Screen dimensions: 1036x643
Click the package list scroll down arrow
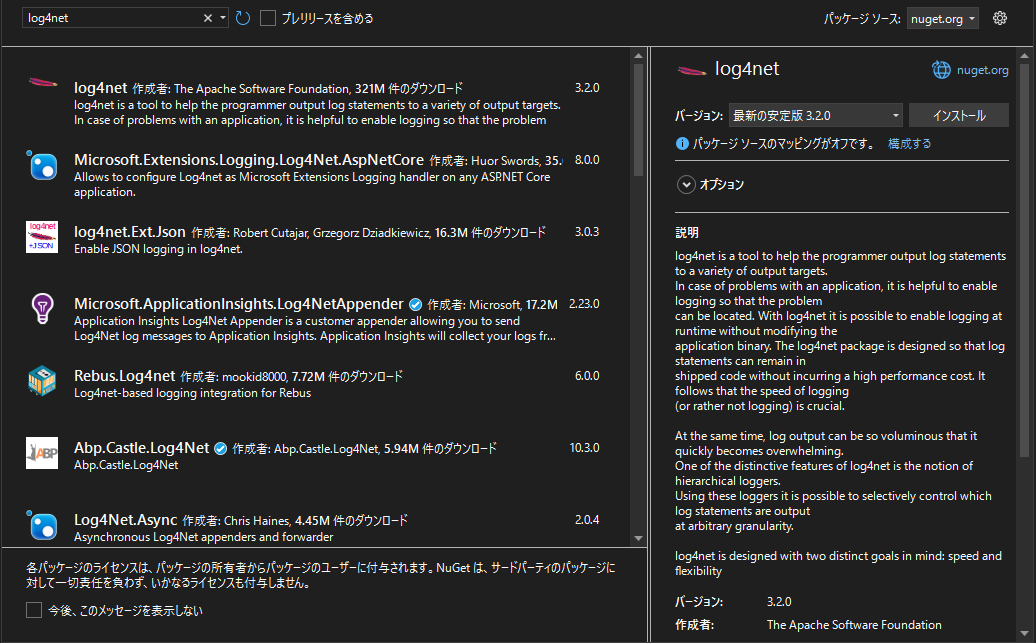pyautogui.click(x=638, y=539)
